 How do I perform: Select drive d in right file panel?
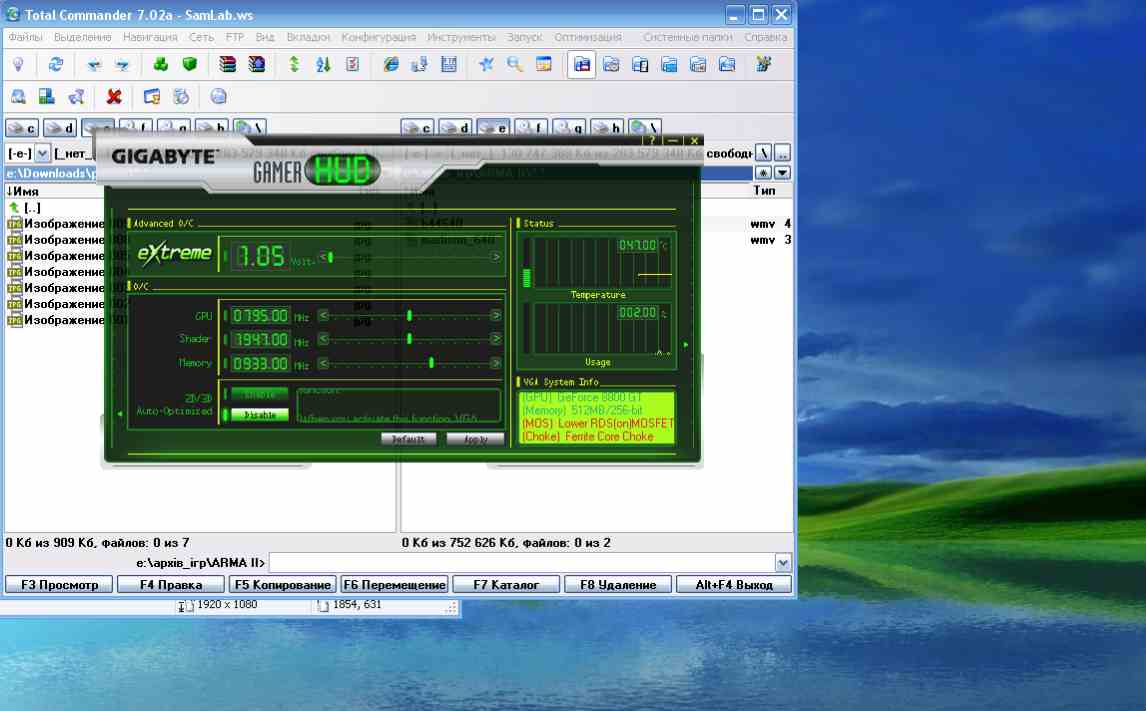pyautogui.click(x=455, y=128)
